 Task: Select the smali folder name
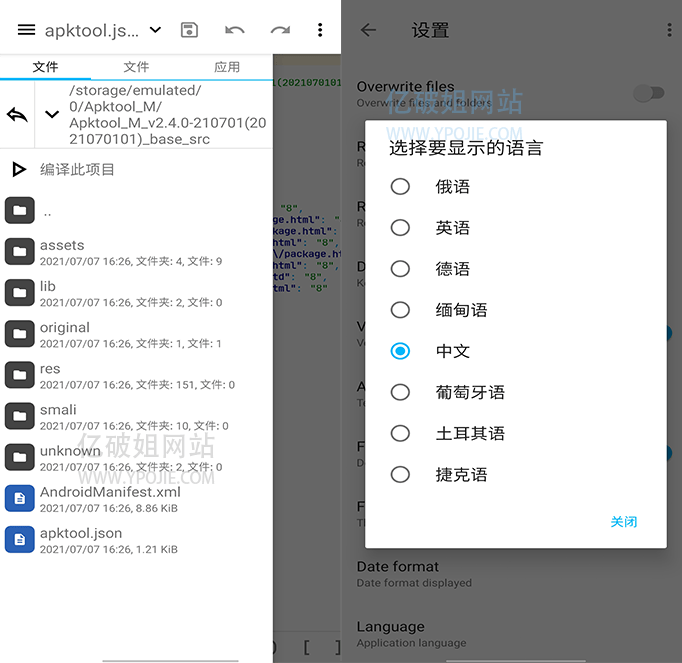(58, 410)
